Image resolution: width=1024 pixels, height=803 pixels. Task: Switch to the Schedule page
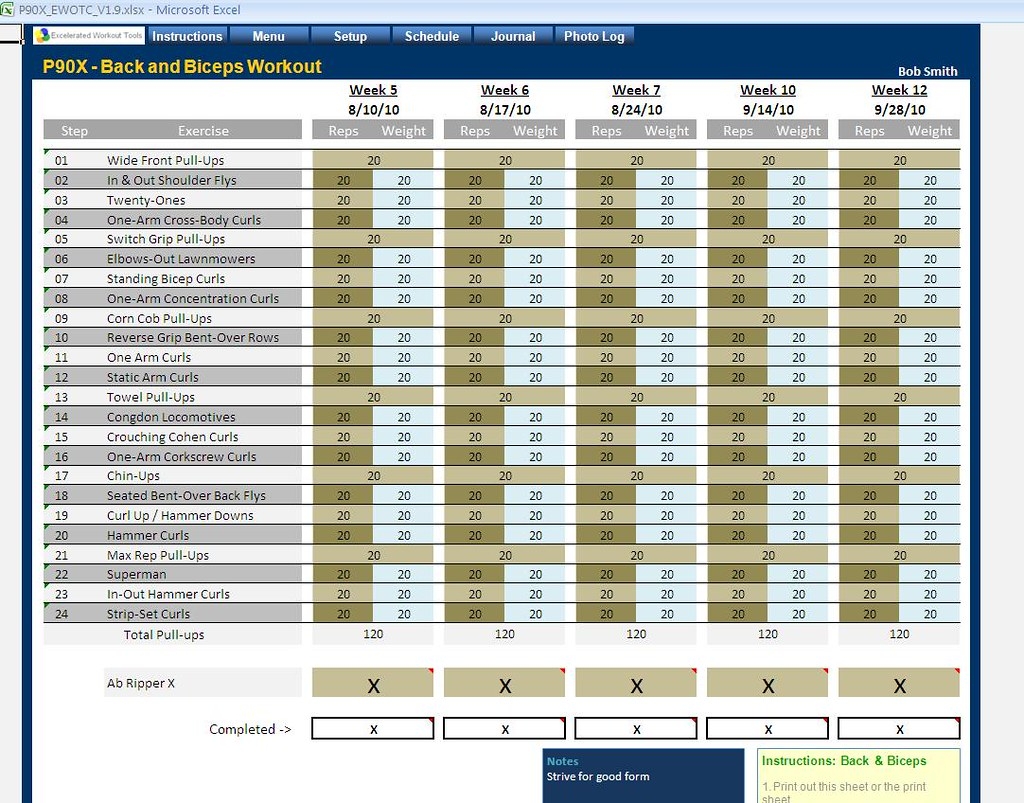tap(432, 36)
